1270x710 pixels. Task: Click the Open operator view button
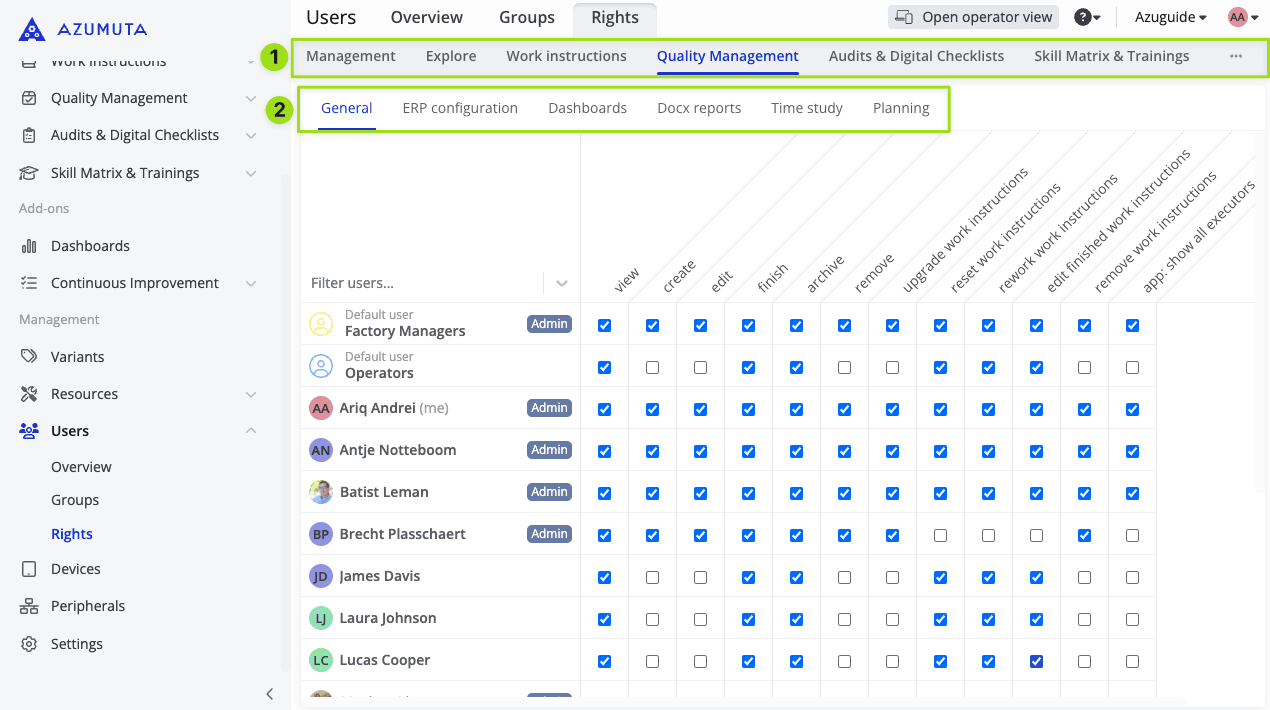(973, 17)
